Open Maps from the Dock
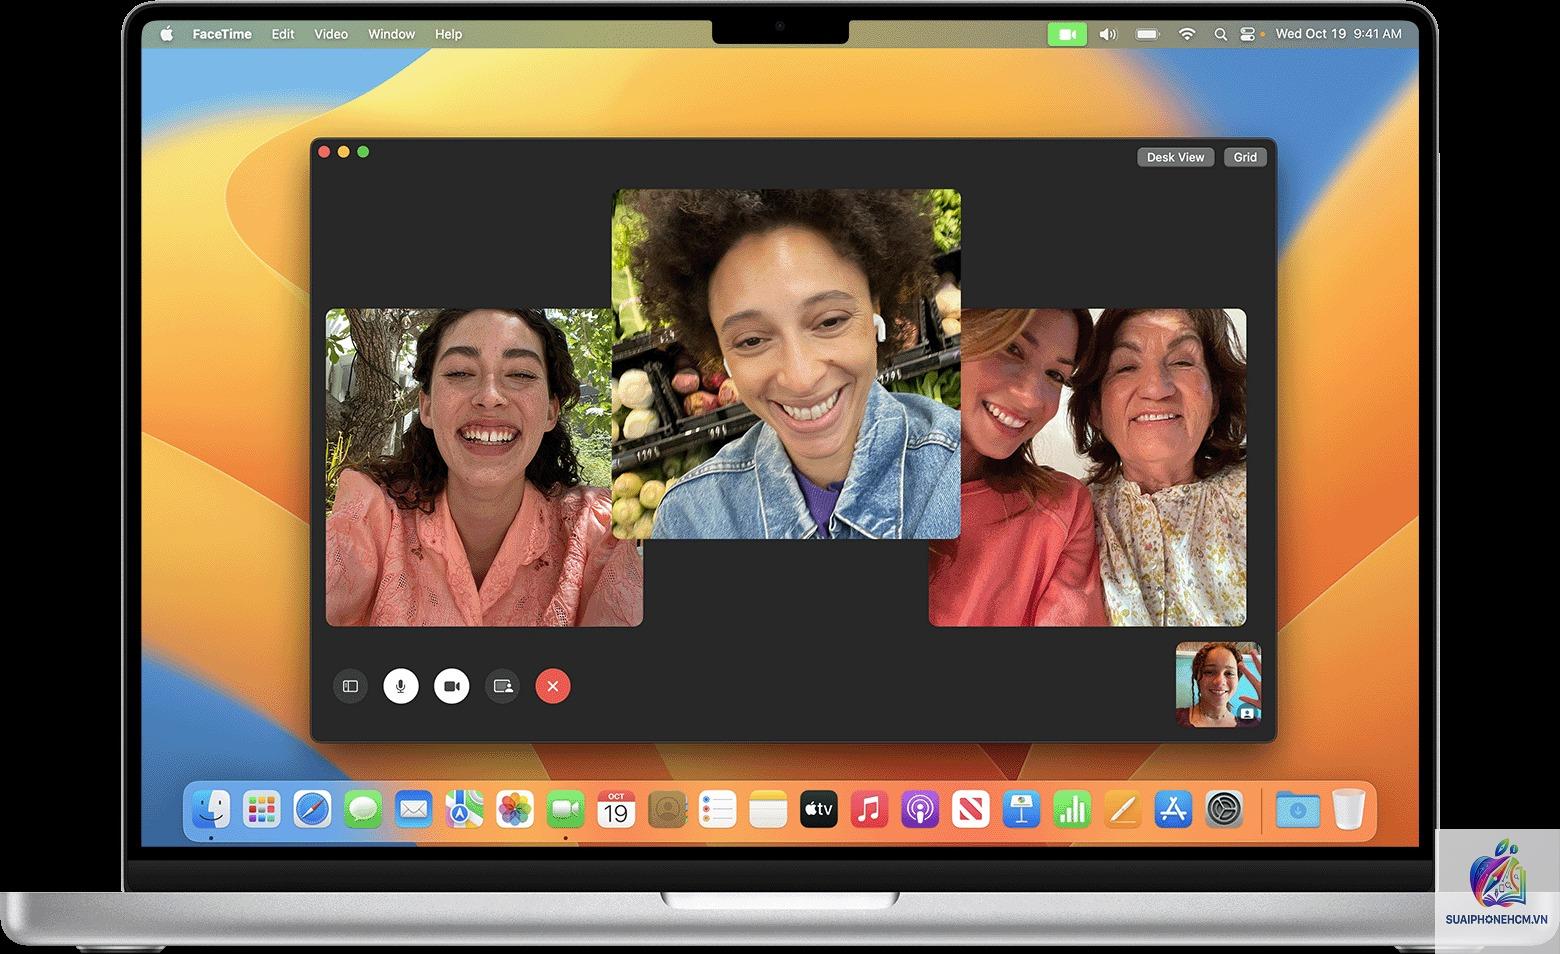The height and width of the screenshot is (954, 1560). (x=464, y=809)
